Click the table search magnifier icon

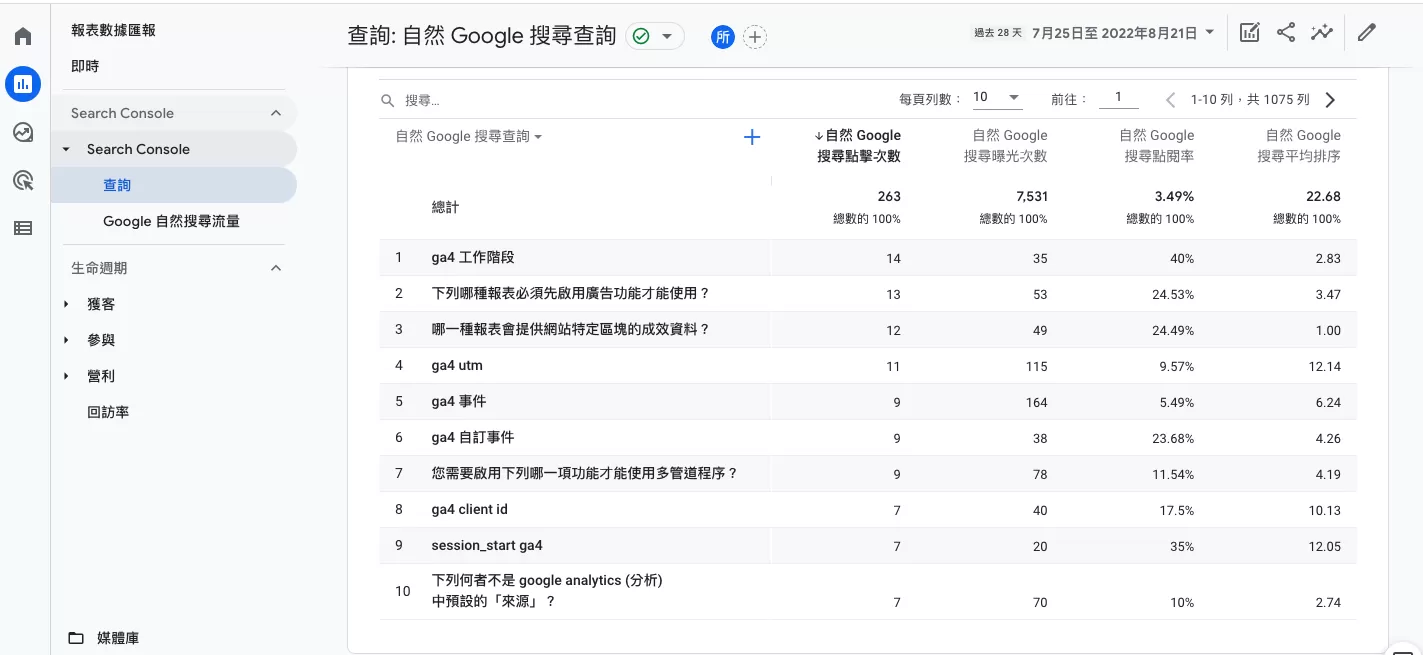coord(388,101)
